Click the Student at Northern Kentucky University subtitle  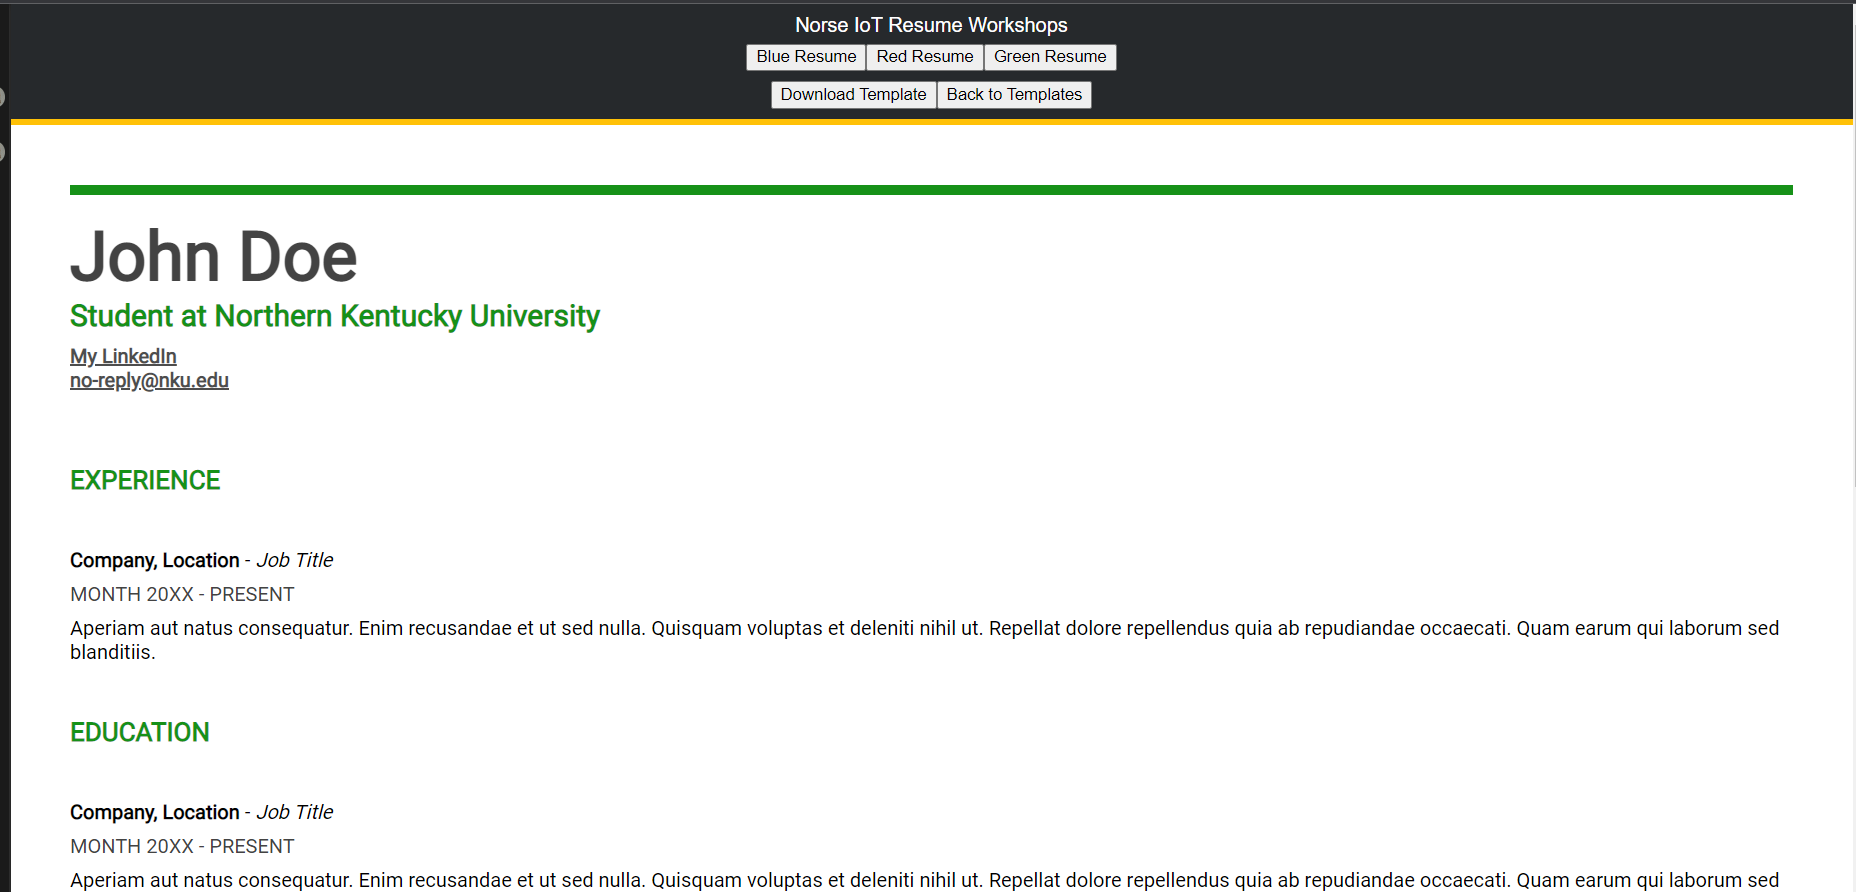click(334, 316)
